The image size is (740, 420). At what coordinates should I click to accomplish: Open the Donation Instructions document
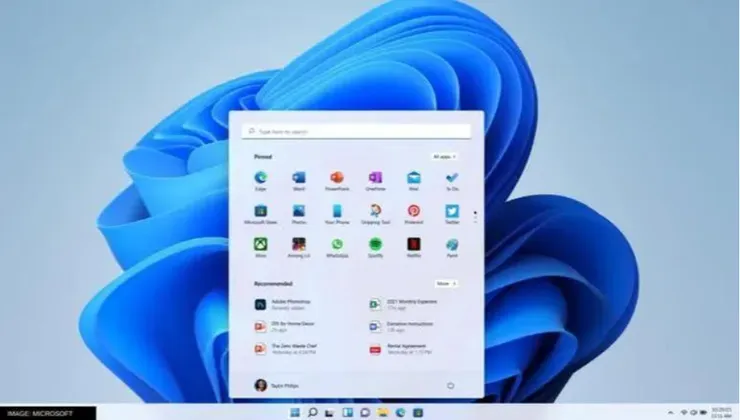click(401, 327)
